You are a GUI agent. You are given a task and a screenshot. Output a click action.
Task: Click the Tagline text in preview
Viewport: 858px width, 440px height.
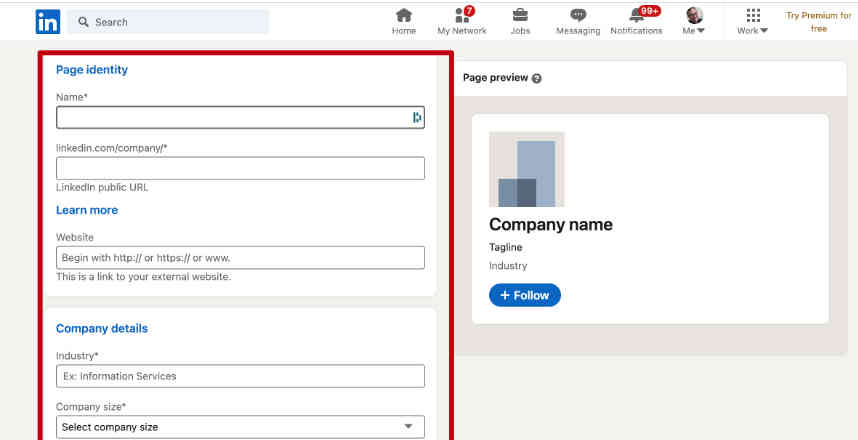(506, 247)
